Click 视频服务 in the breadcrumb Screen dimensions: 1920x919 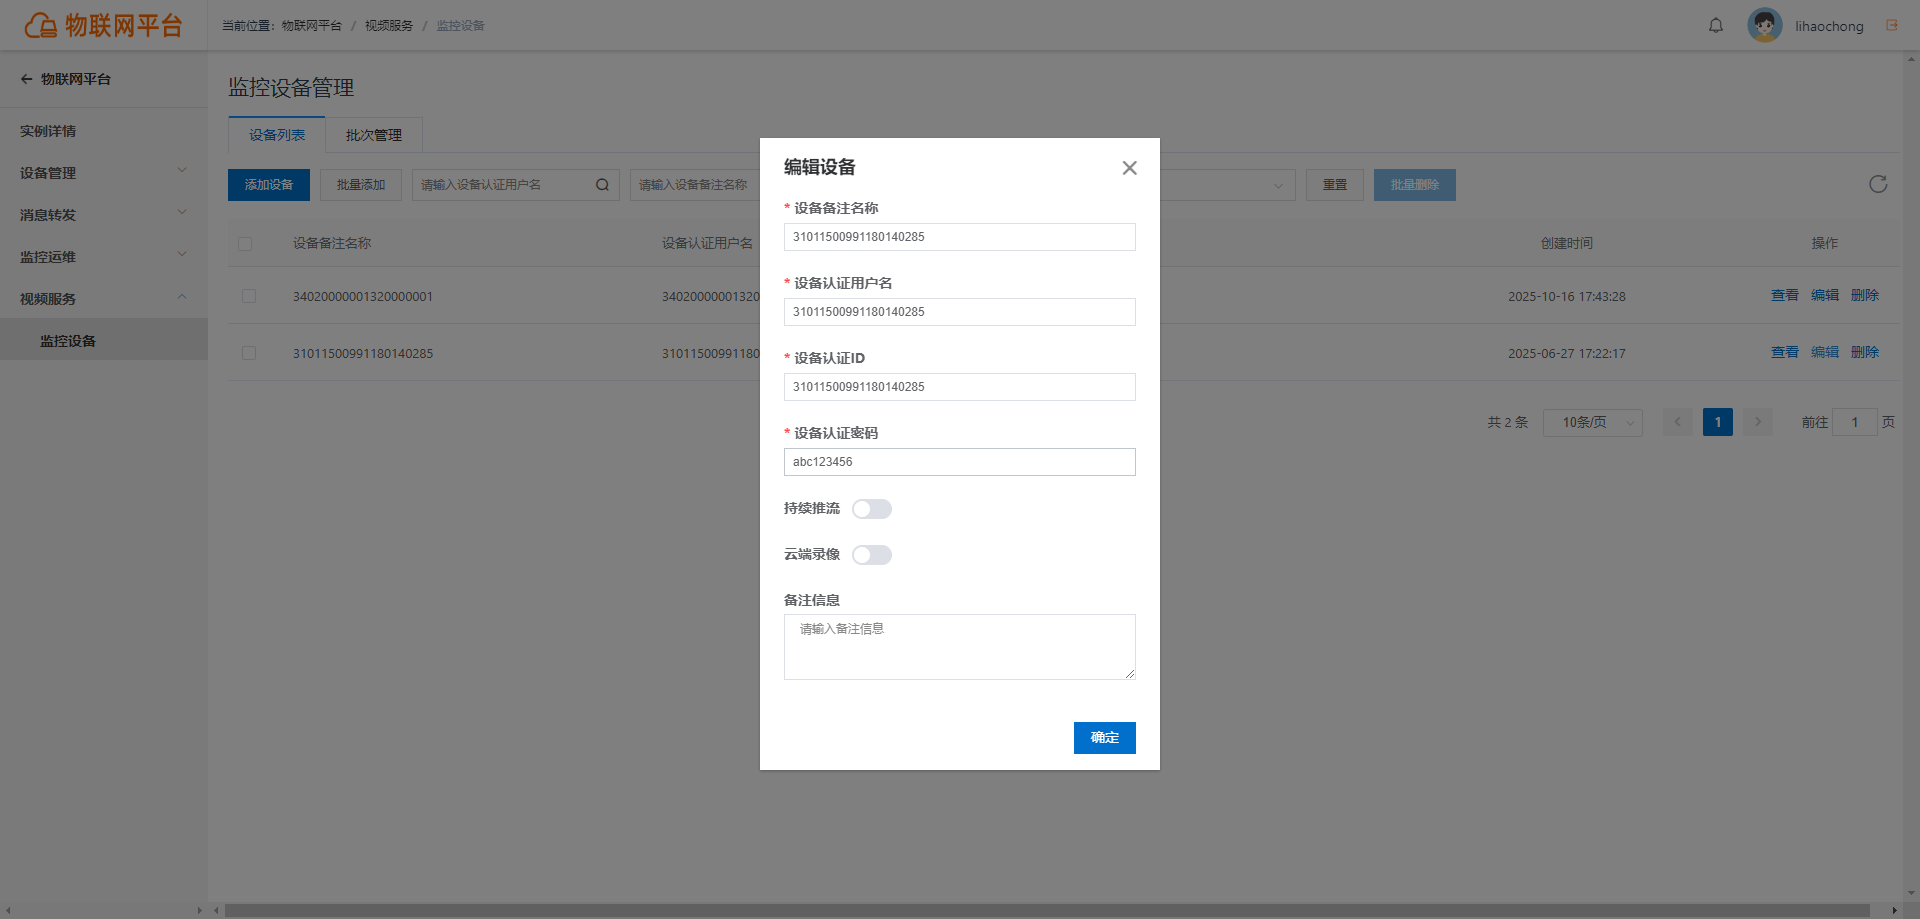(x=389, y=26)
